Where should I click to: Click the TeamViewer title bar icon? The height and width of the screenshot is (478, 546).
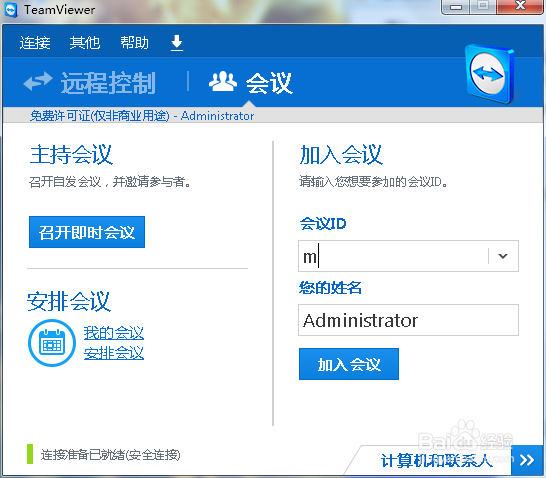11,10
